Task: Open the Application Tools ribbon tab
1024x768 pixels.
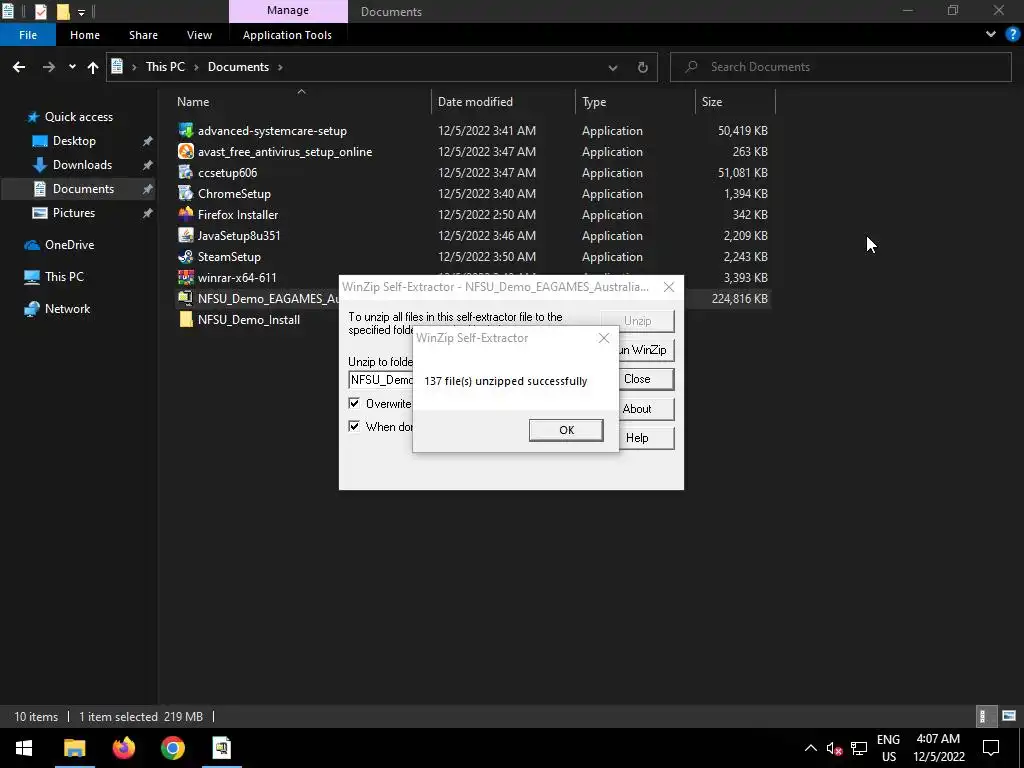Action: pos(287,35)
